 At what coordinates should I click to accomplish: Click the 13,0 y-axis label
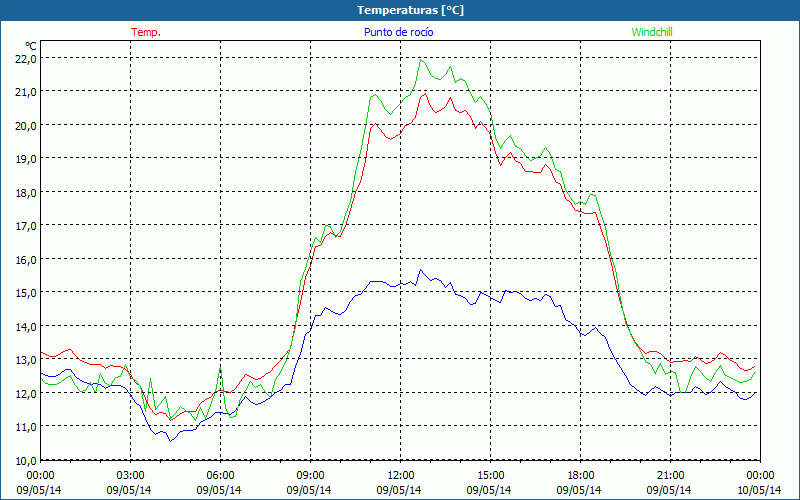[x=26, y=360]
